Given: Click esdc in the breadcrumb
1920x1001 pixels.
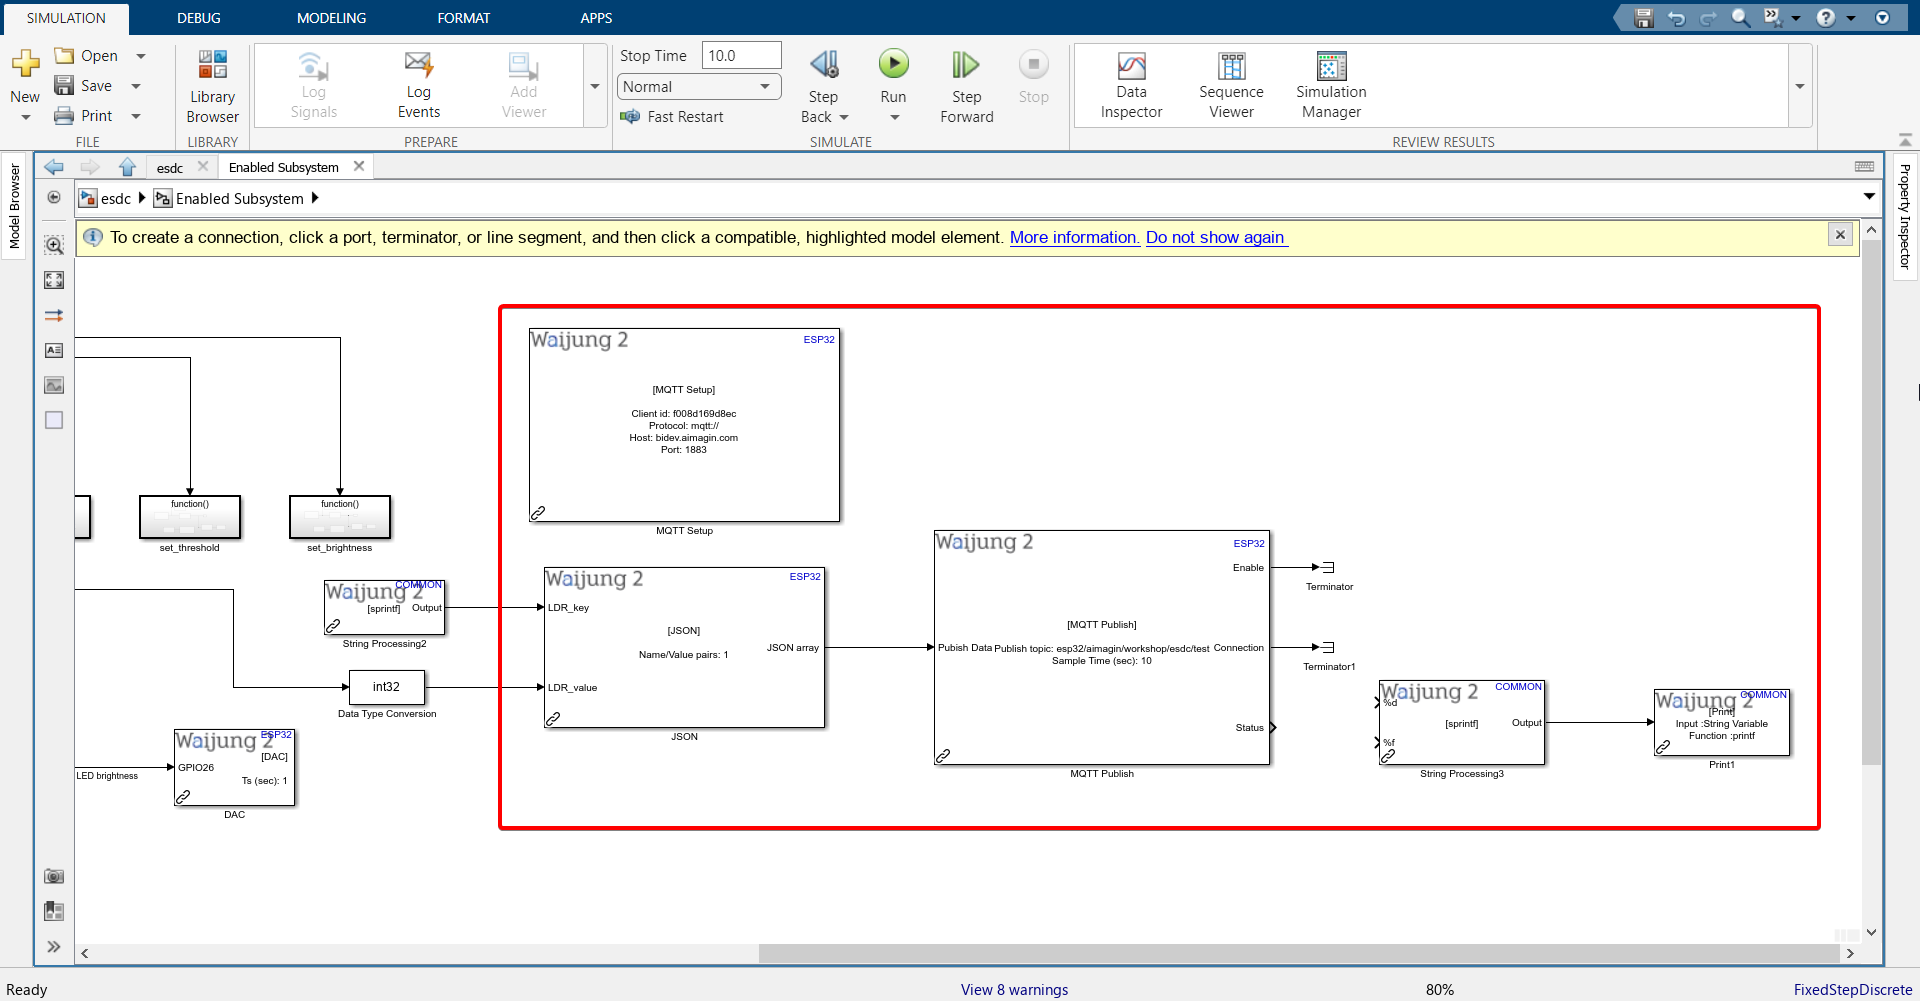Looking at the screenshot, I should point(115,198).
